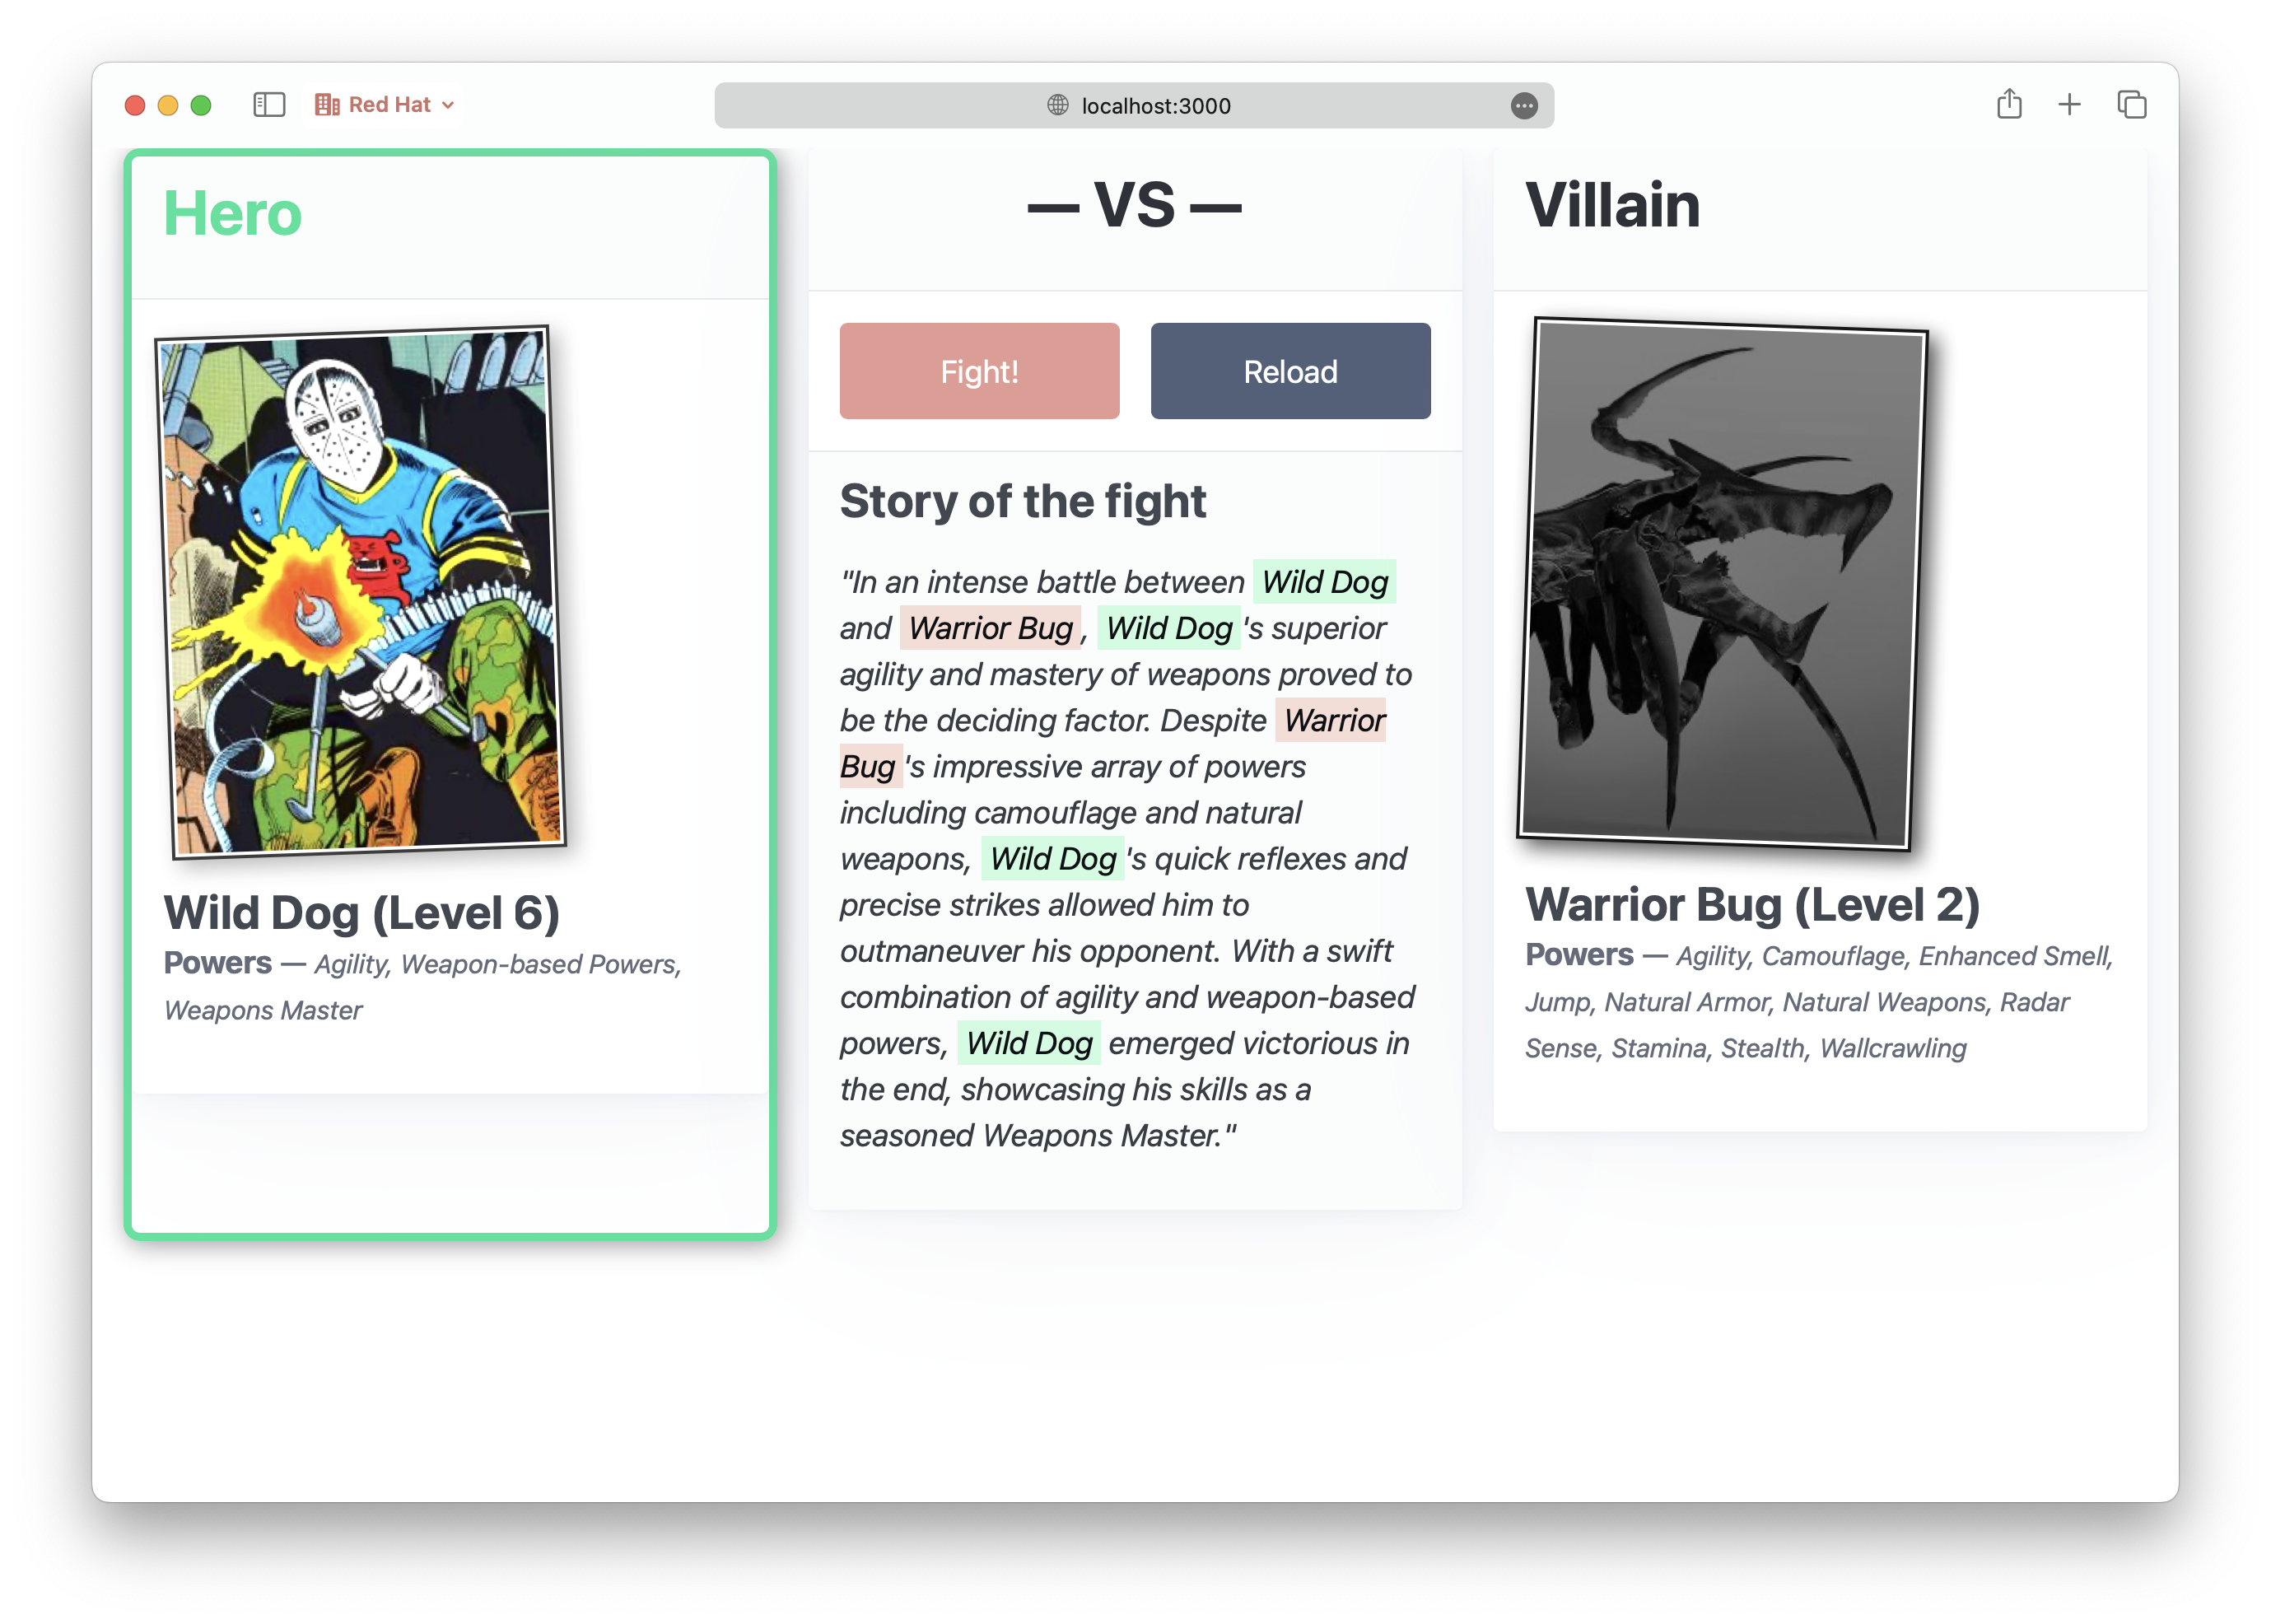The image size is (2271, 1624).
Task: Toggle the sidebar panel view
Action: (x=269, y=105)
